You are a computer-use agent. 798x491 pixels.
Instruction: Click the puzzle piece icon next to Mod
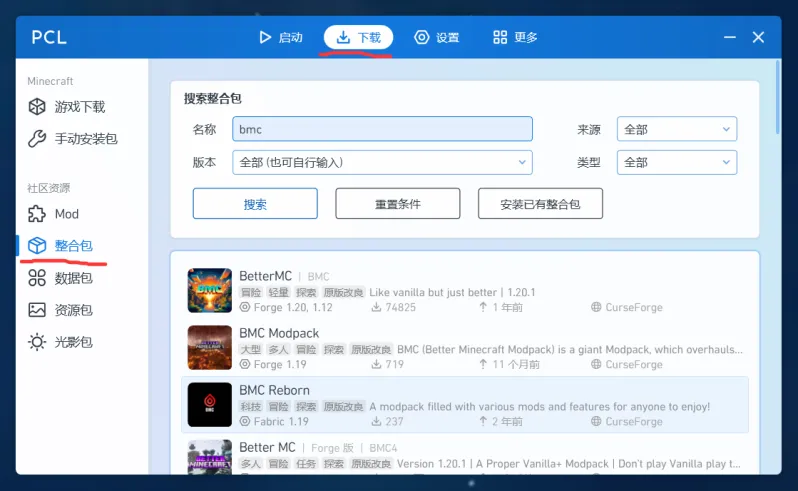37,214
